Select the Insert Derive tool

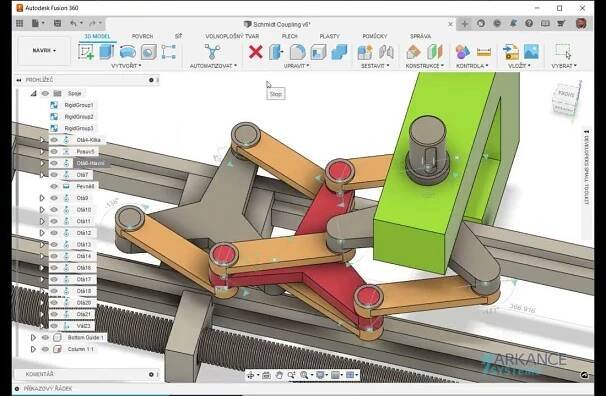(x=511, y=52)
